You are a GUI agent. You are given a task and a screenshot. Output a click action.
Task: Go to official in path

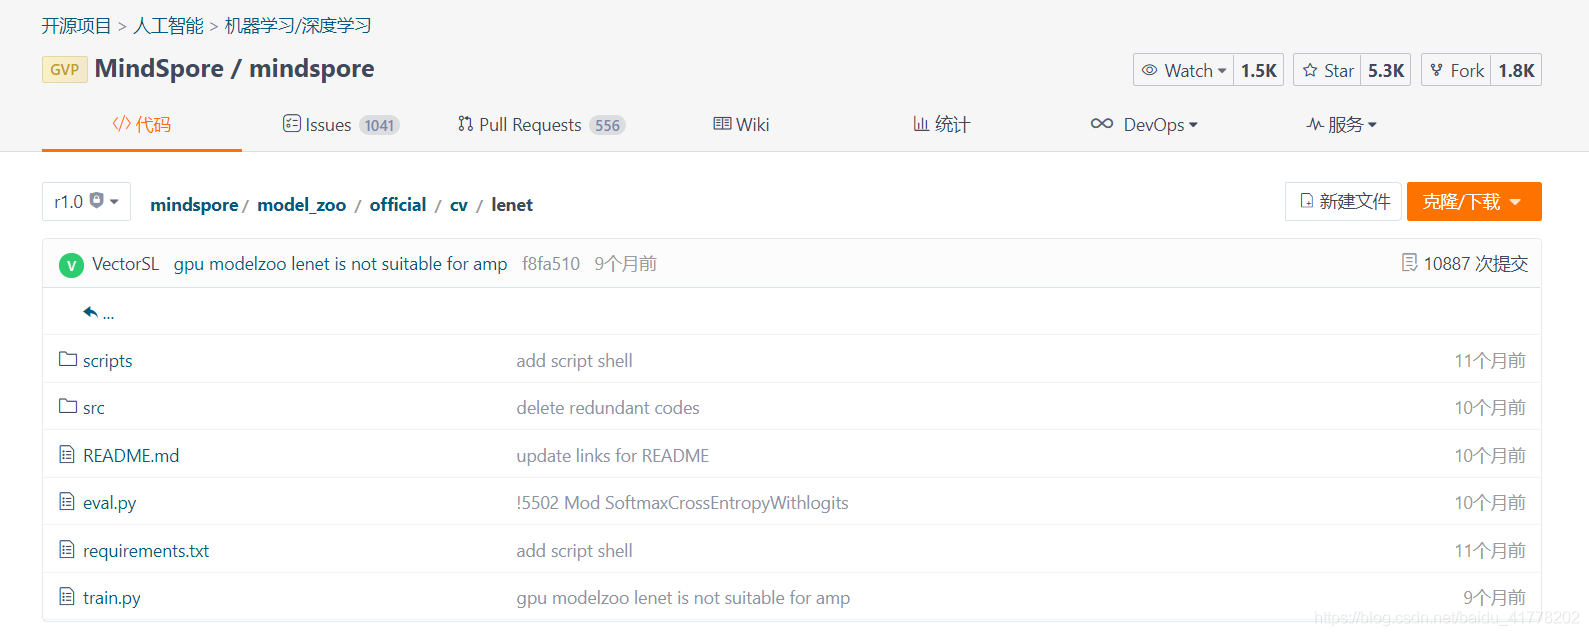tap(398, 204)
